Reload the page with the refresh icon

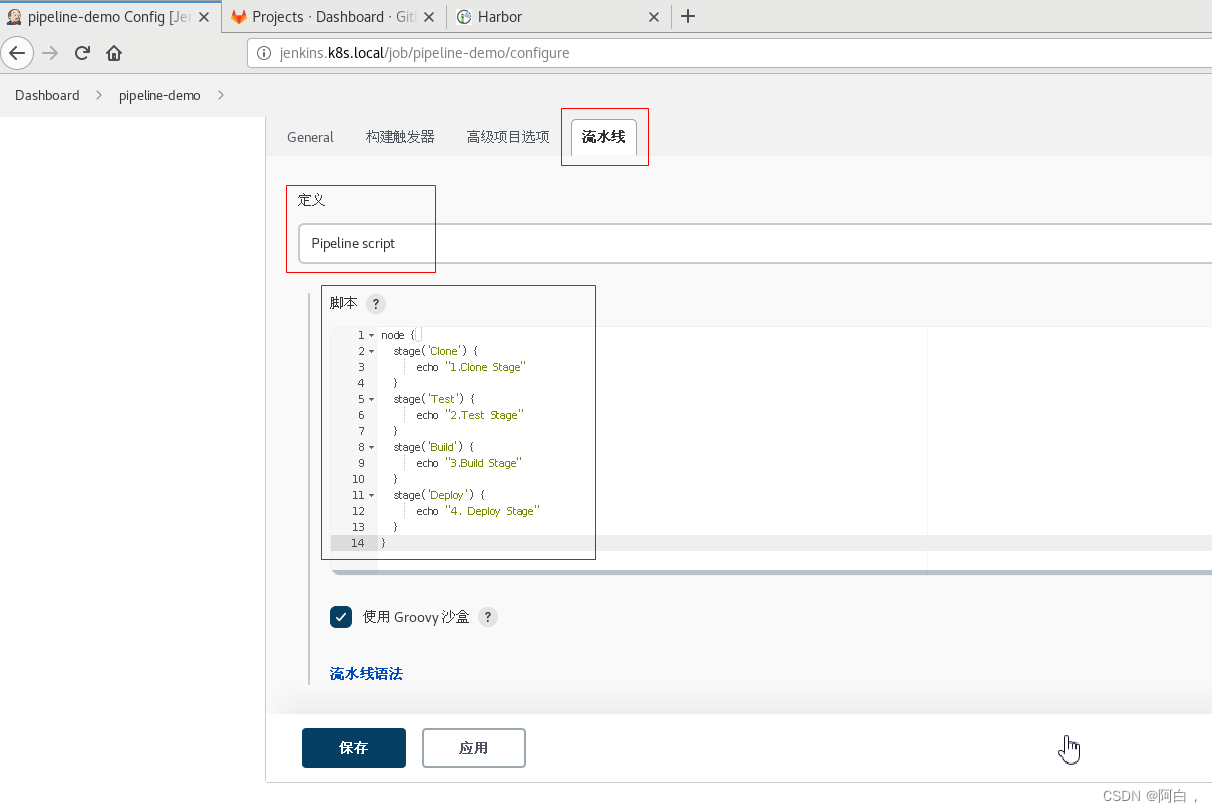83,53
